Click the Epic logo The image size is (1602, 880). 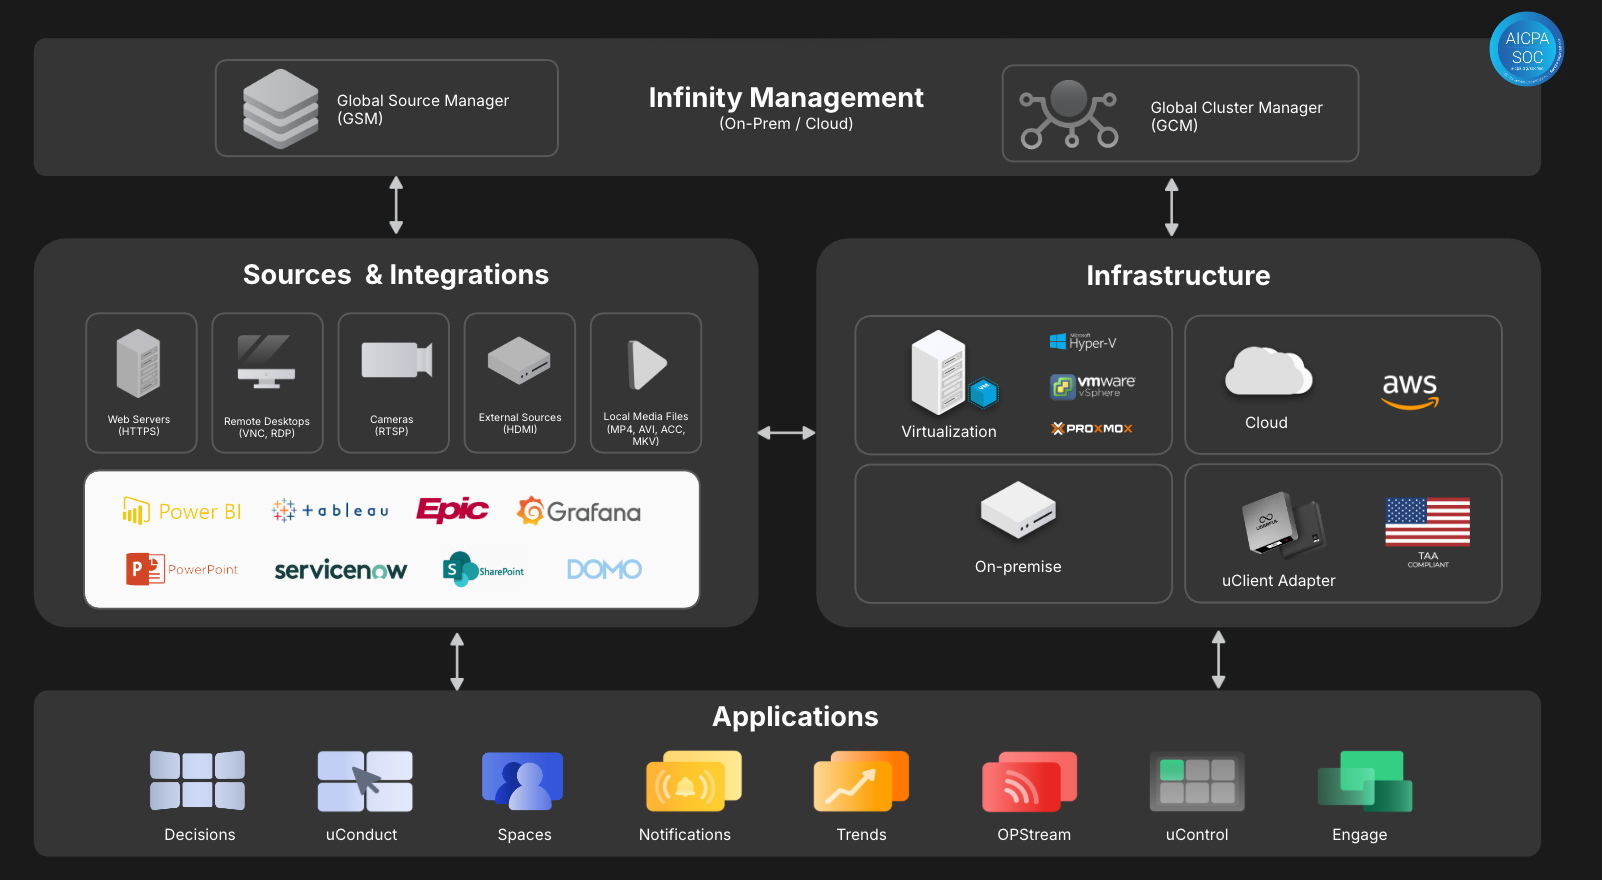[x=452, y=510]
